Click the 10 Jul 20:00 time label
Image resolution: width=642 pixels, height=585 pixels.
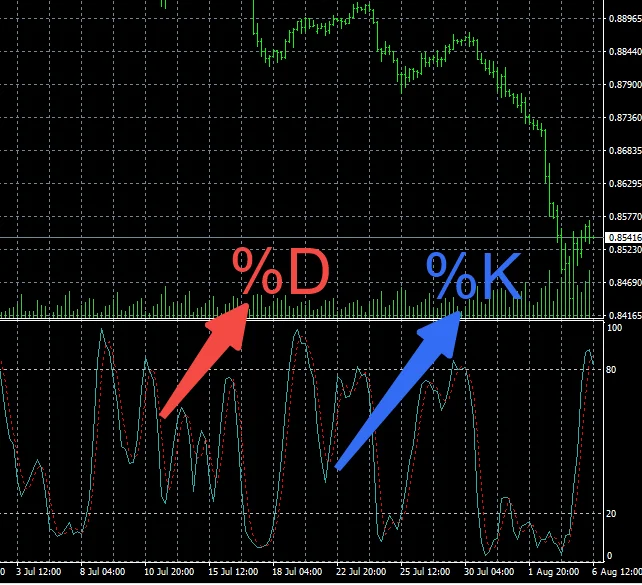pyautogui.click(x=169, y=571)
